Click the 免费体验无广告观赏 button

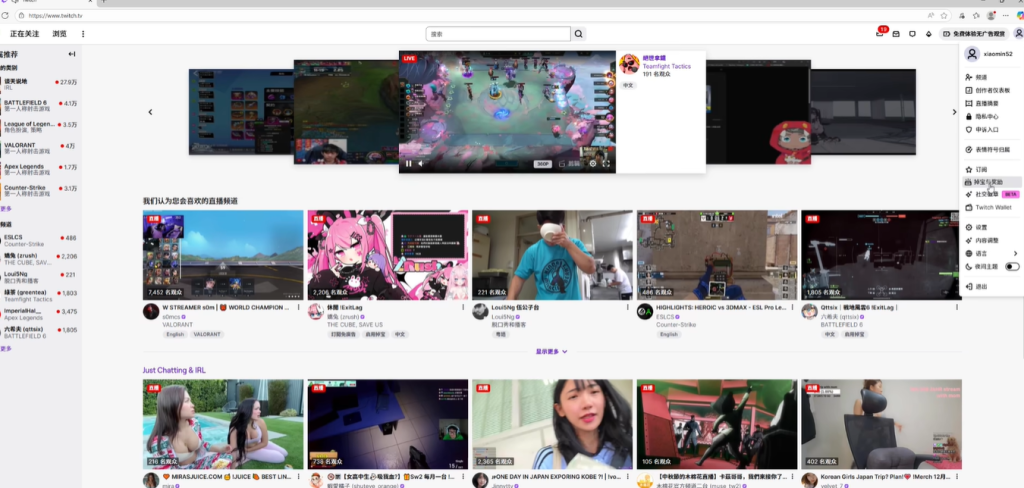pos(975,34)
